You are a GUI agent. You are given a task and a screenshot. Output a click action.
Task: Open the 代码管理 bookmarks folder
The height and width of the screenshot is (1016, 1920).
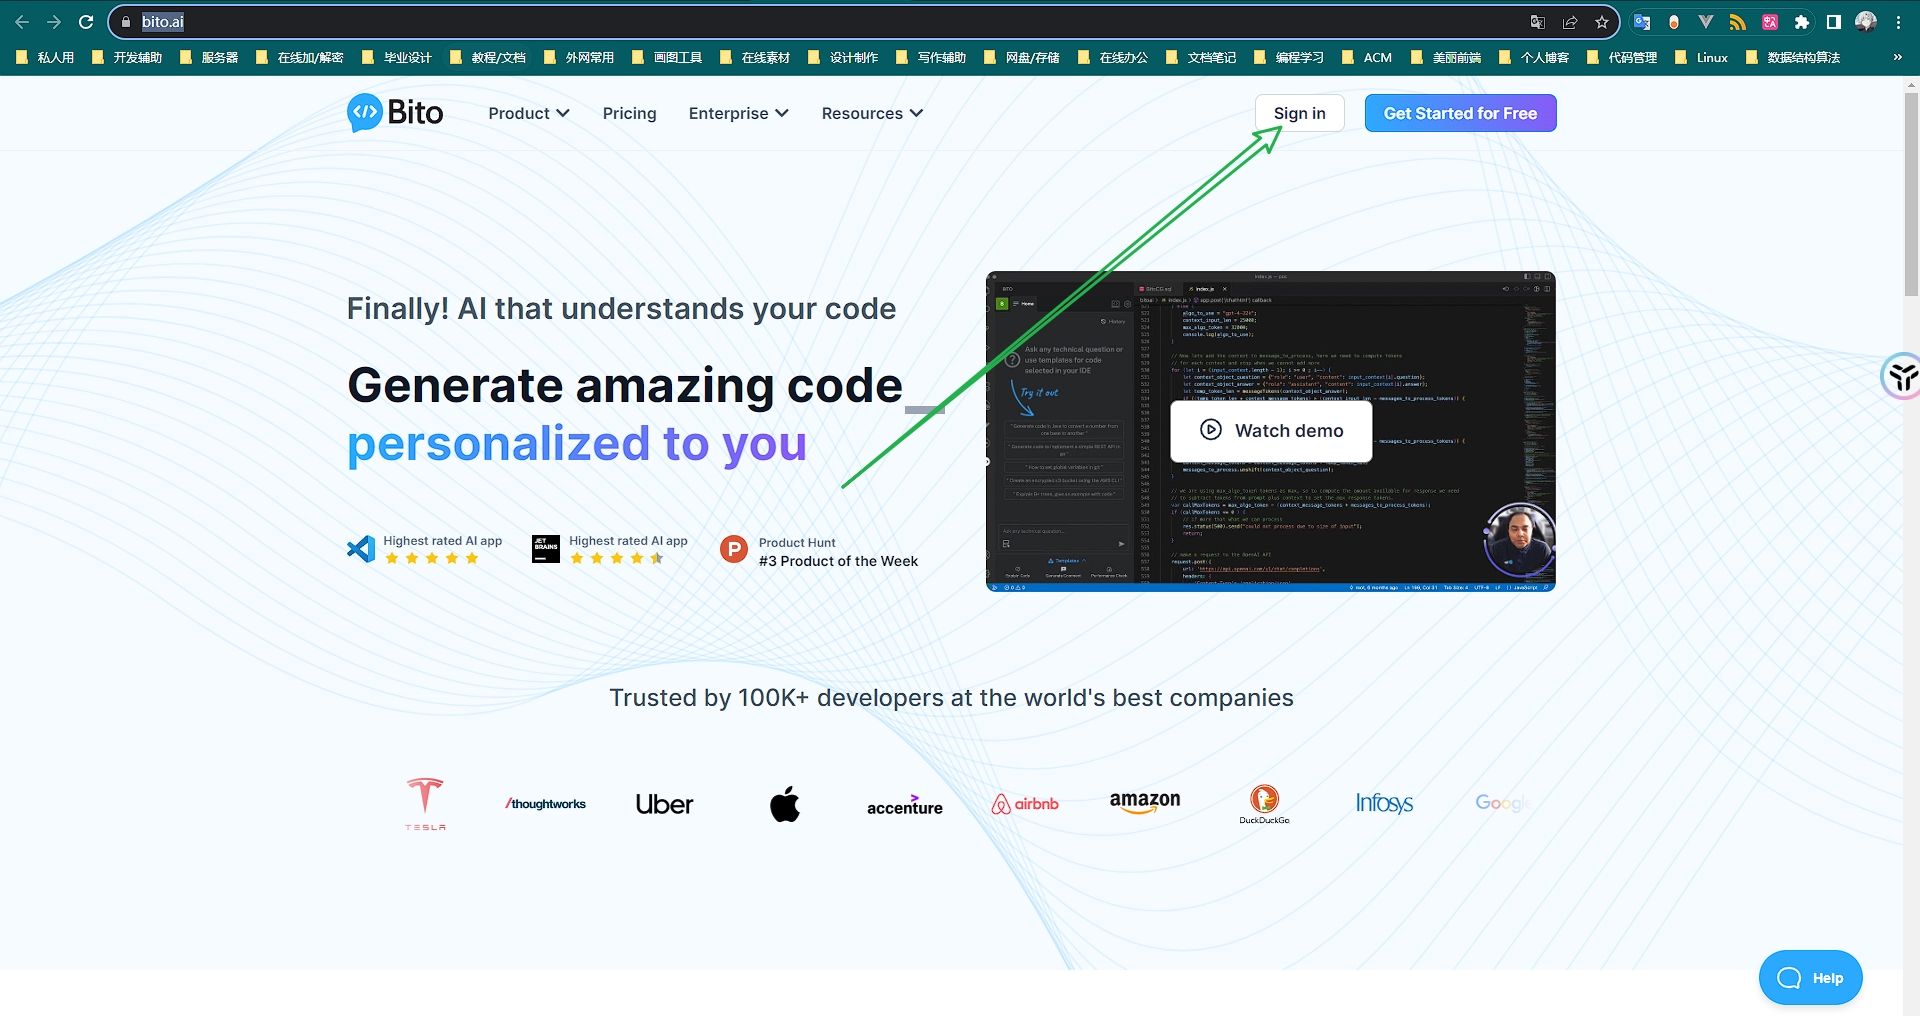click(x=1622, y=58)
